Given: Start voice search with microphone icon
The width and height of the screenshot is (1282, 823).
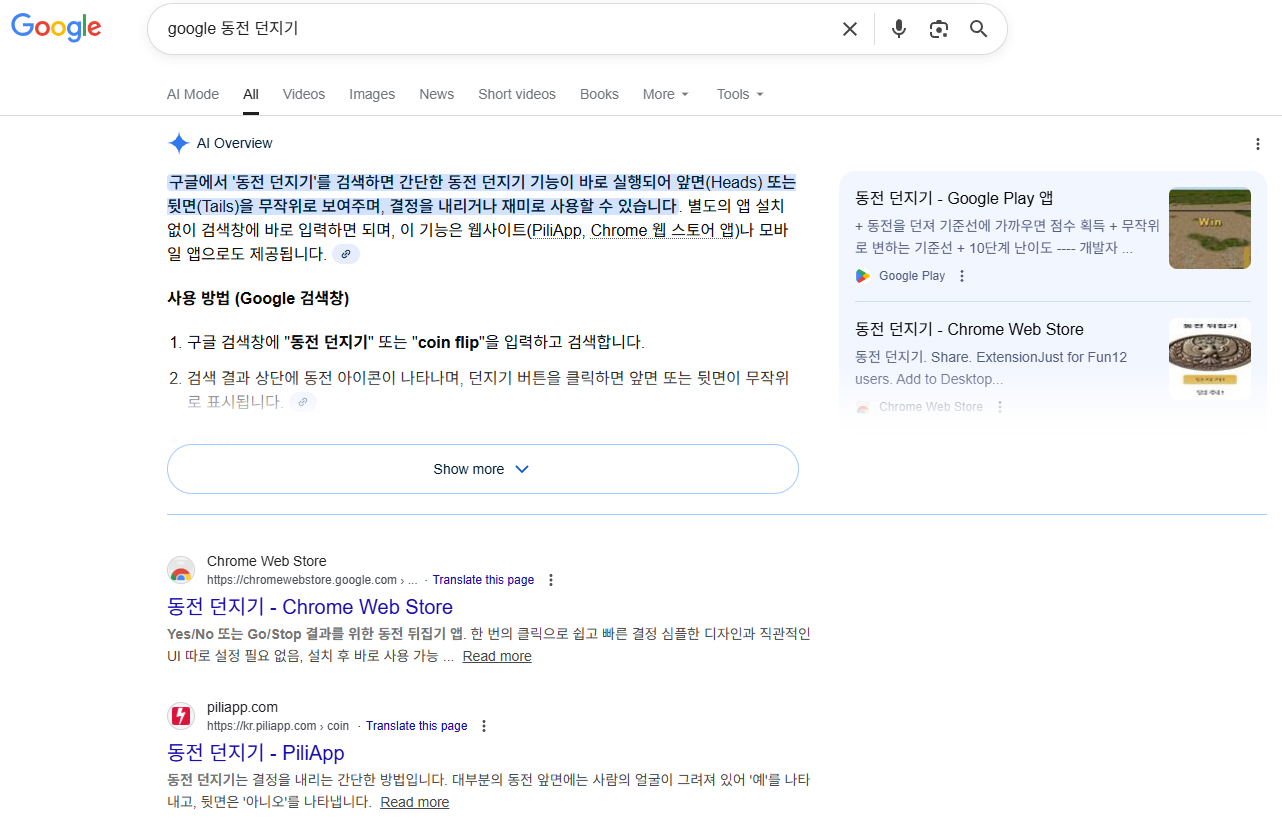Looking at the screenshot, I should click(x=898, y=29).
